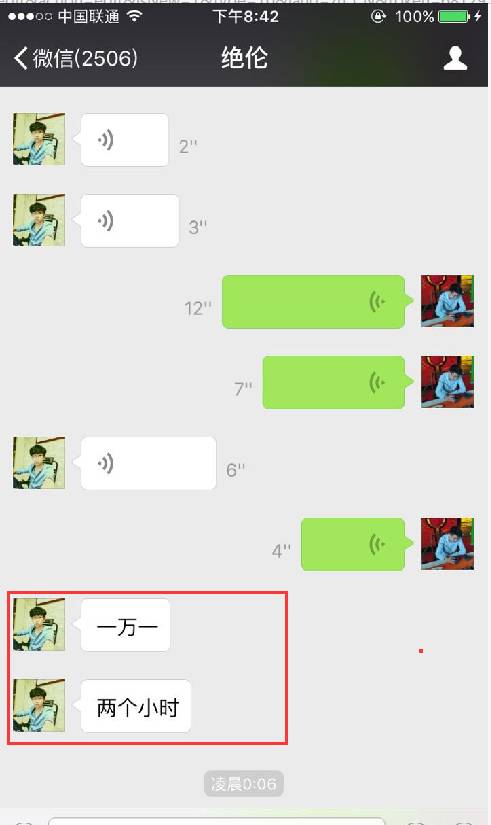Tap the message input field
Viewport: 491px width, 825px height.
pos(216,821)
